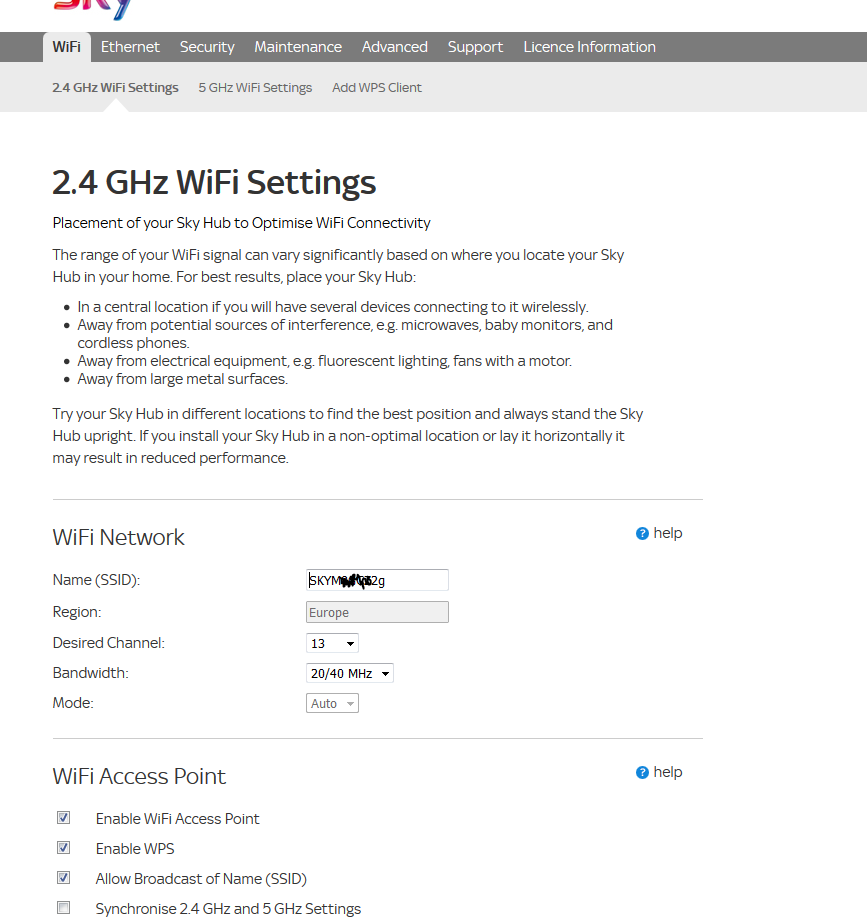The width and height of the screenshot is (867, 923).
Task: Open 5 GHz WiFi Settings page
Action: coord(255,88)
